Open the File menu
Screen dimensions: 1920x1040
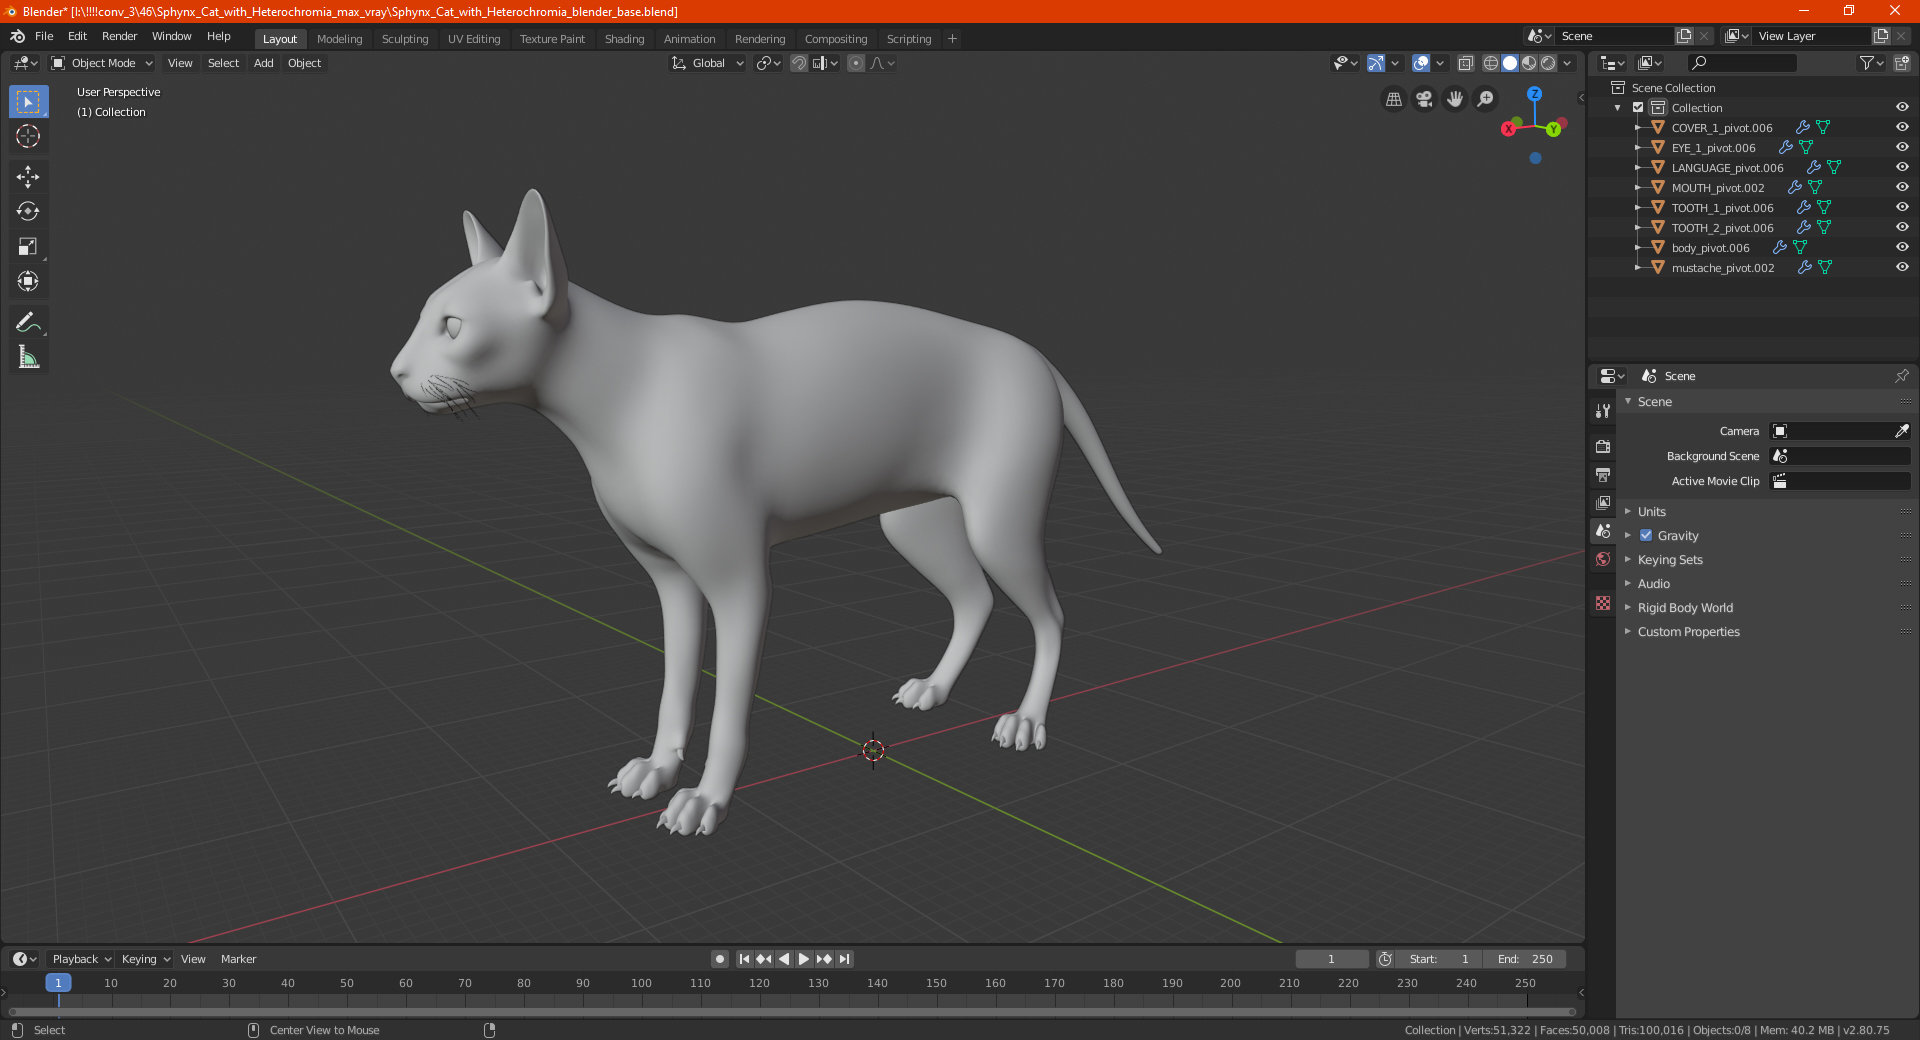44,36
